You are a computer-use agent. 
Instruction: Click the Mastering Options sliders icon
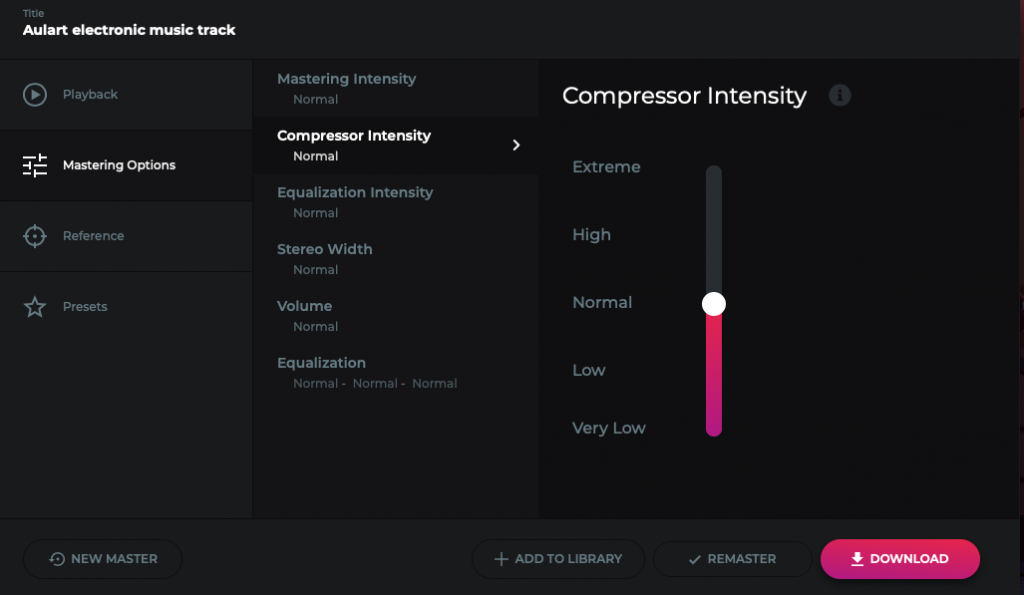coord(33,165)
